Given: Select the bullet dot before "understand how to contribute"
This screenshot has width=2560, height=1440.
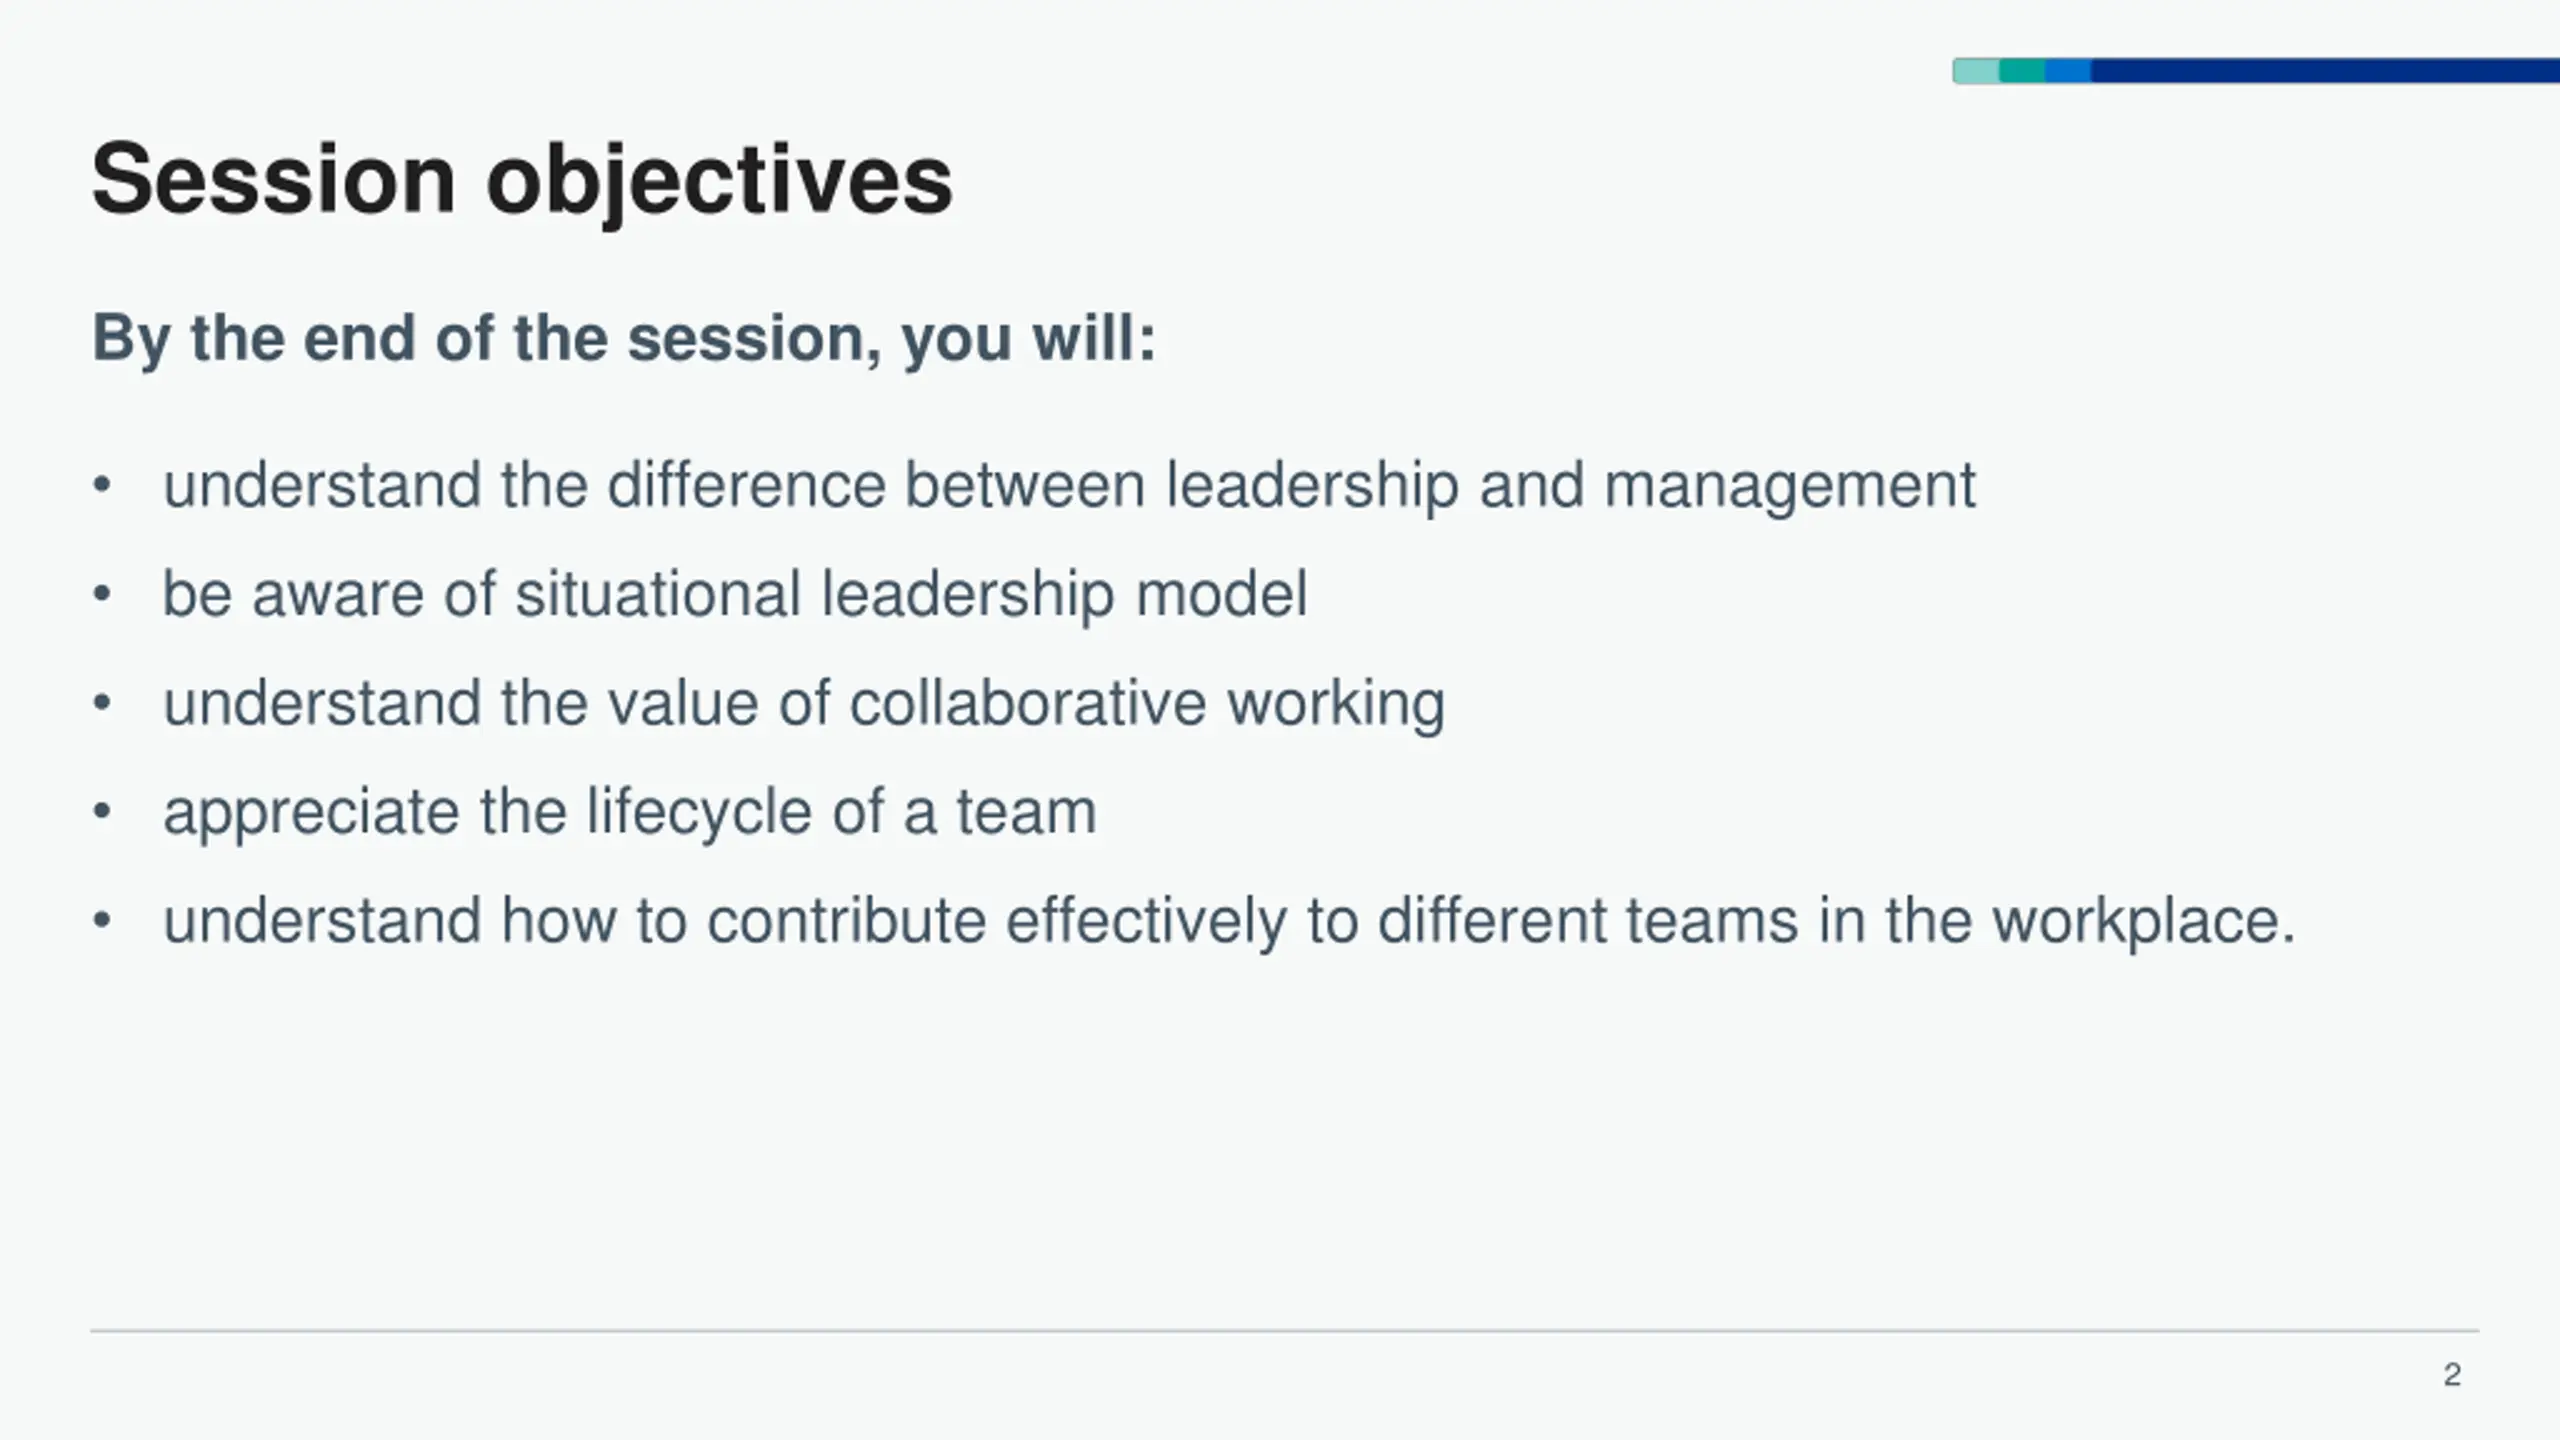Looking at the screenshot, I should click(101, 921).
